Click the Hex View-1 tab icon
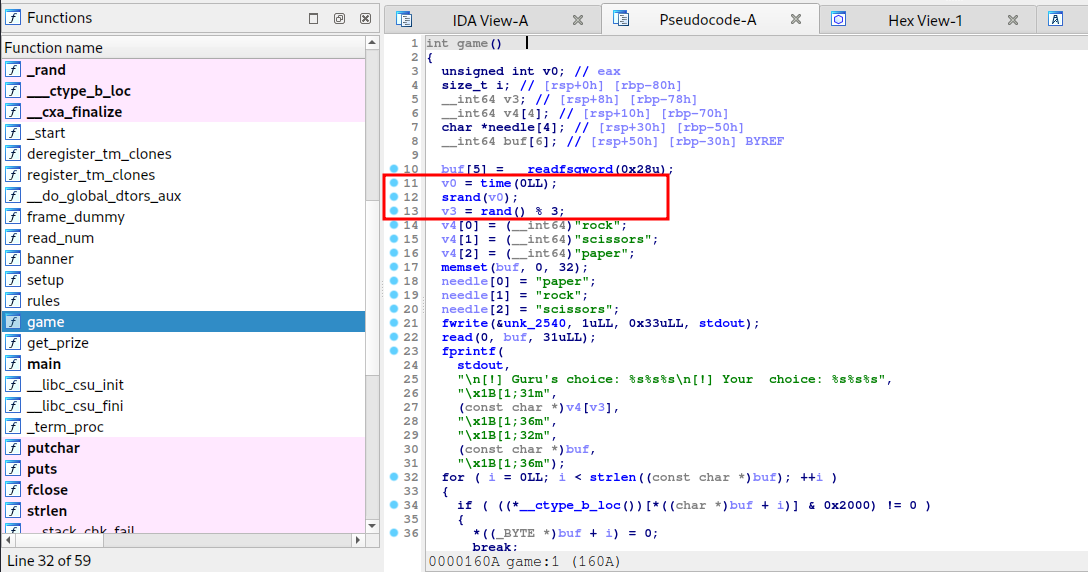 [x=838, y=19]
